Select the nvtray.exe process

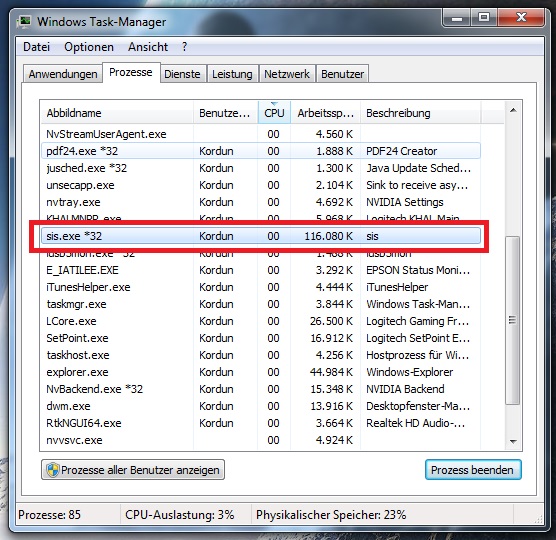tap(261, 202)
